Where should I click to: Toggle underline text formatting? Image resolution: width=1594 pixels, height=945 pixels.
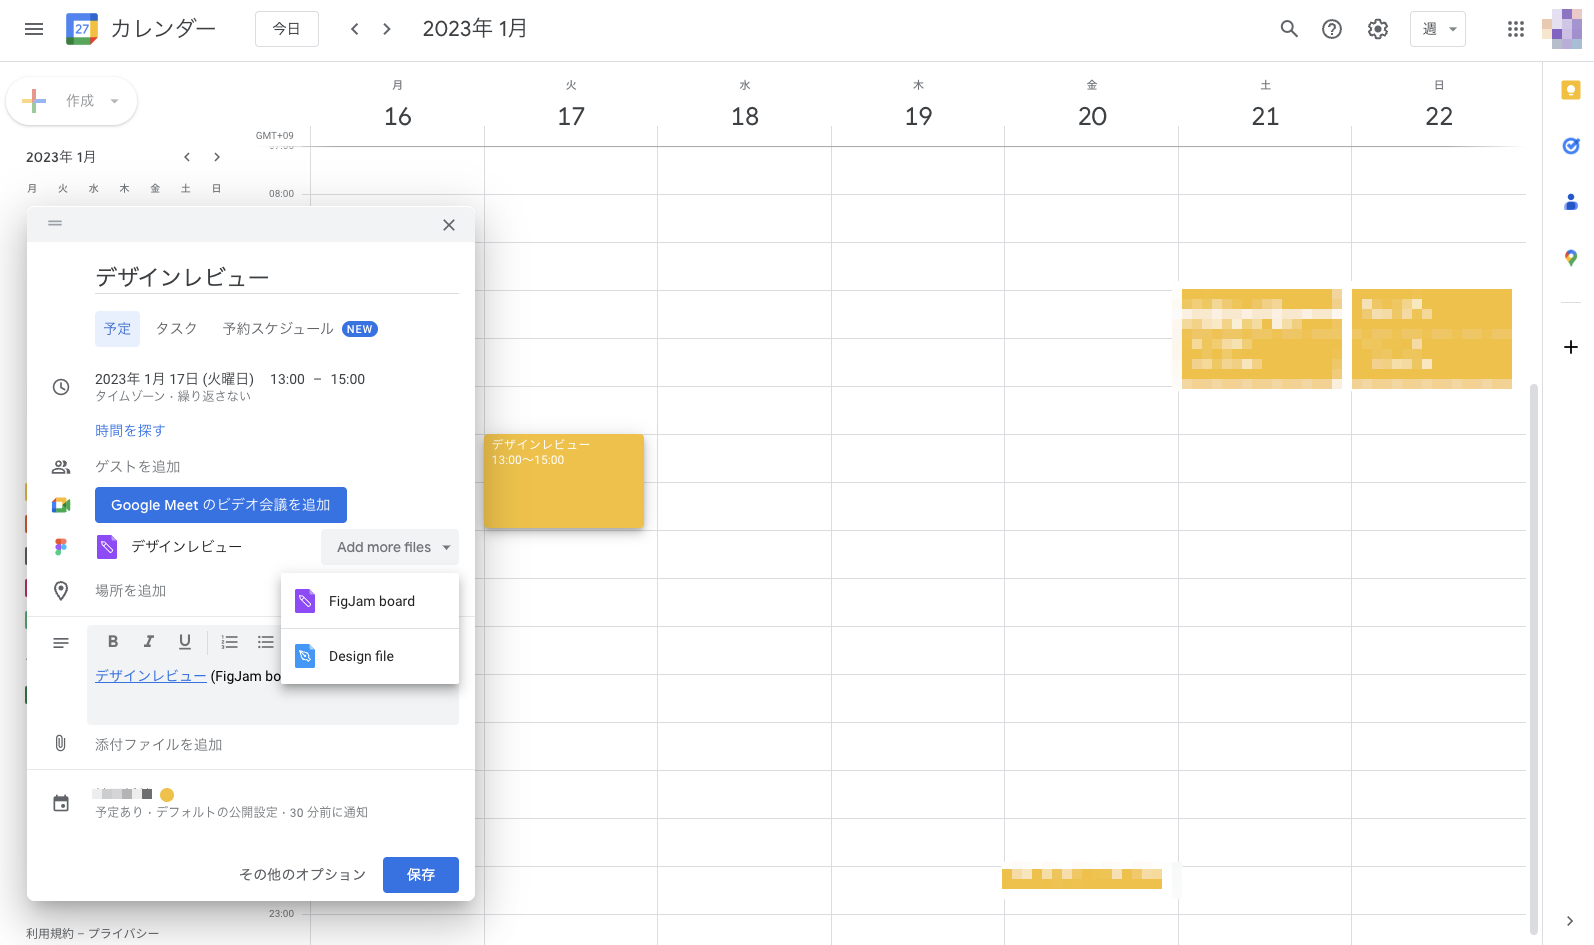point(185,642)
